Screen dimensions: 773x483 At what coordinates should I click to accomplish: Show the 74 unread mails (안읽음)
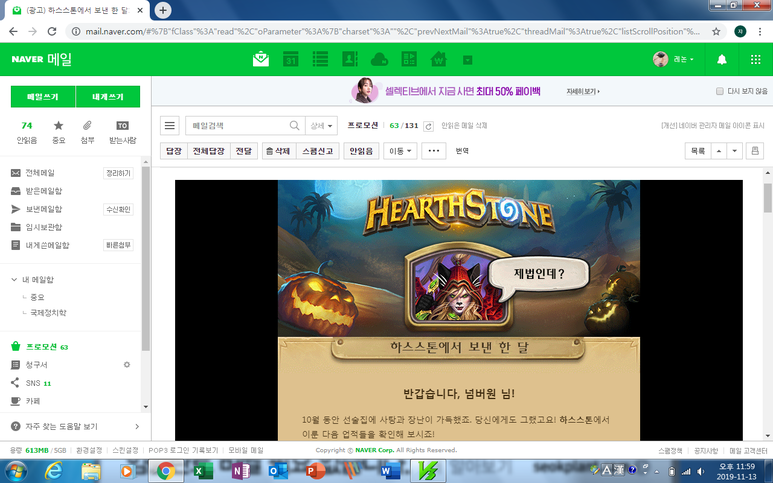(27, 132)
